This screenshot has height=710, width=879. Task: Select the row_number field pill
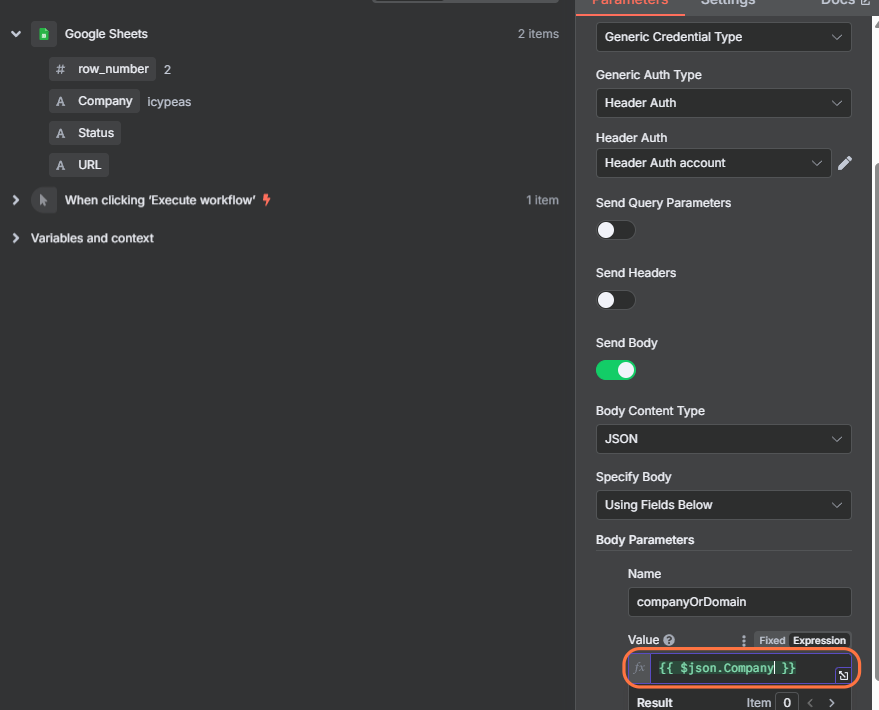pyautogui.click(x=103, y=69)
